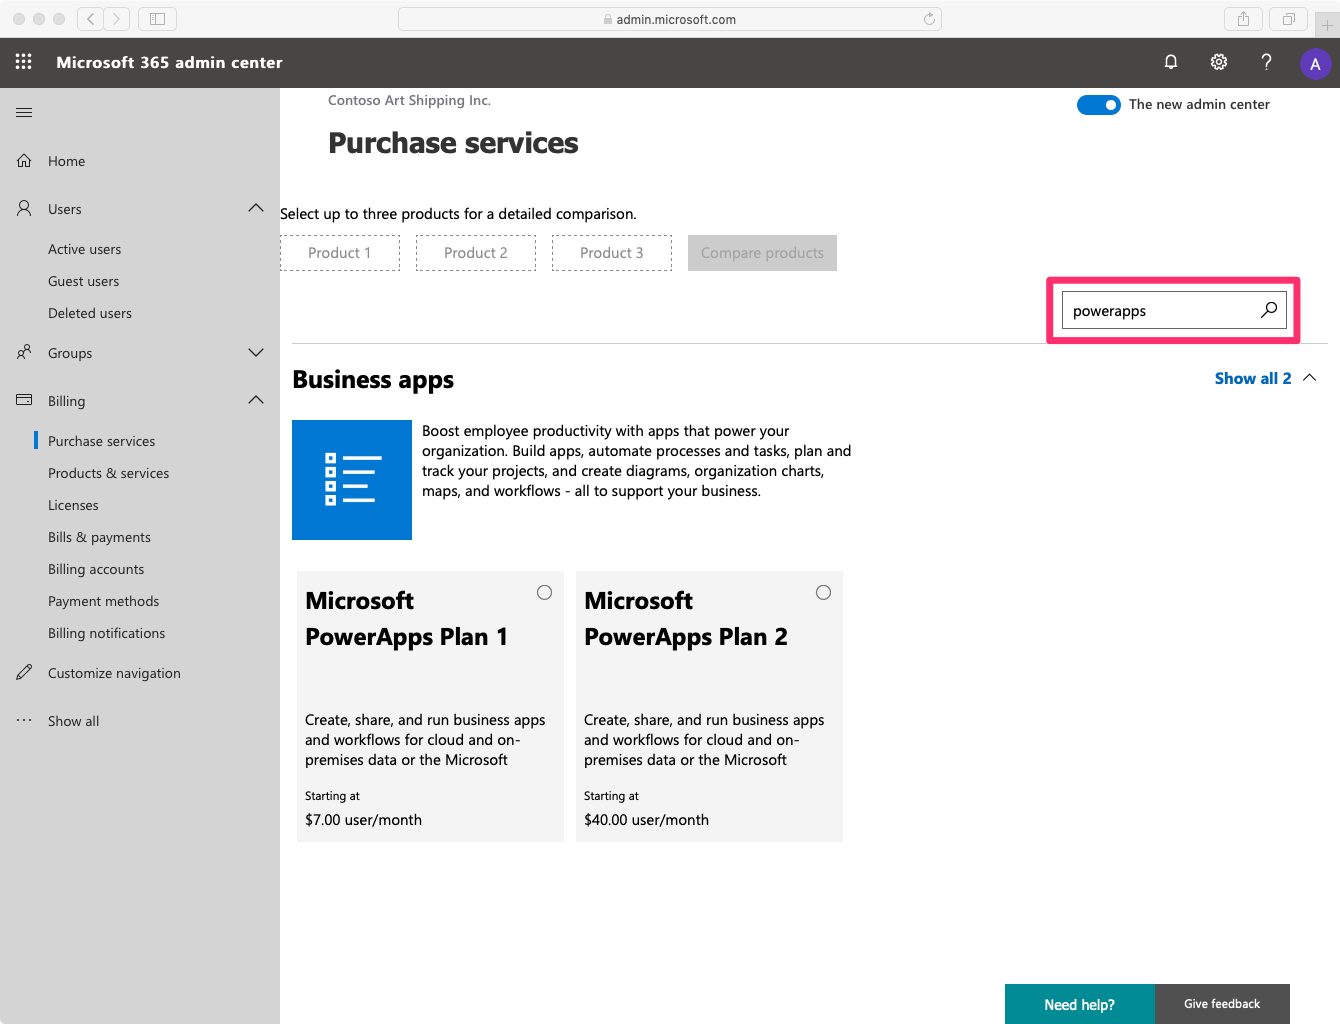This screenshot has height=1024, width=1340.
Task: Collapse Business apps with the chevron
Action: click(1310, 378)
